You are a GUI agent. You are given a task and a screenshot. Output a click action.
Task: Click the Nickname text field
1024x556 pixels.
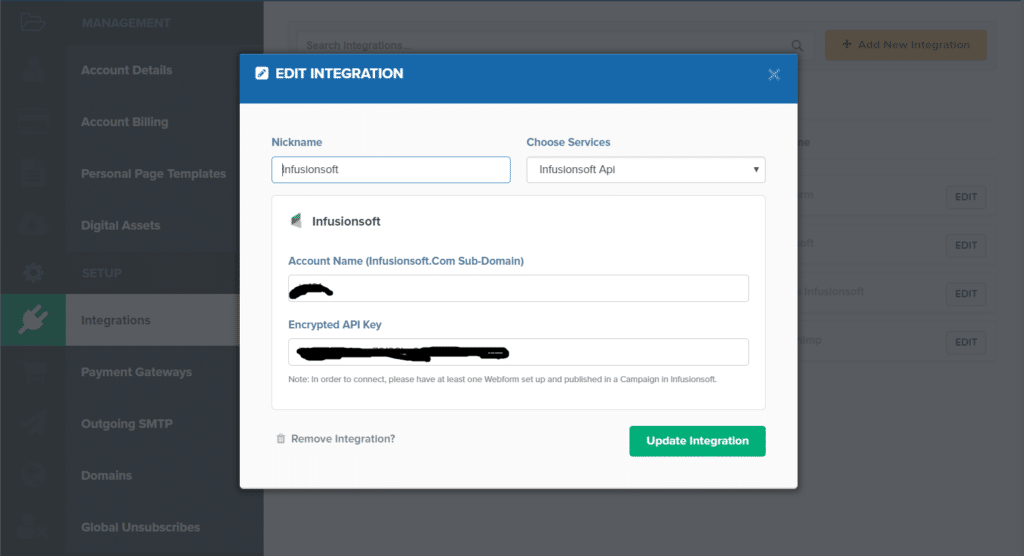coord(391,170)
